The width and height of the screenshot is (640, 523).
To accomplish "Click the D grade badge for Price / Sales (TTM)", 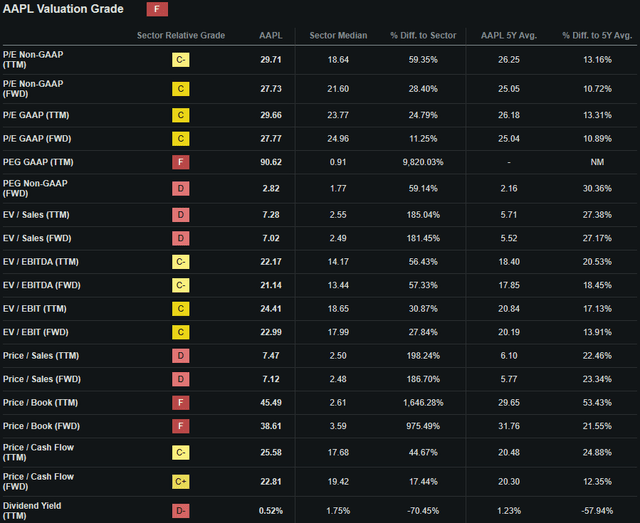I will point(180,356).
